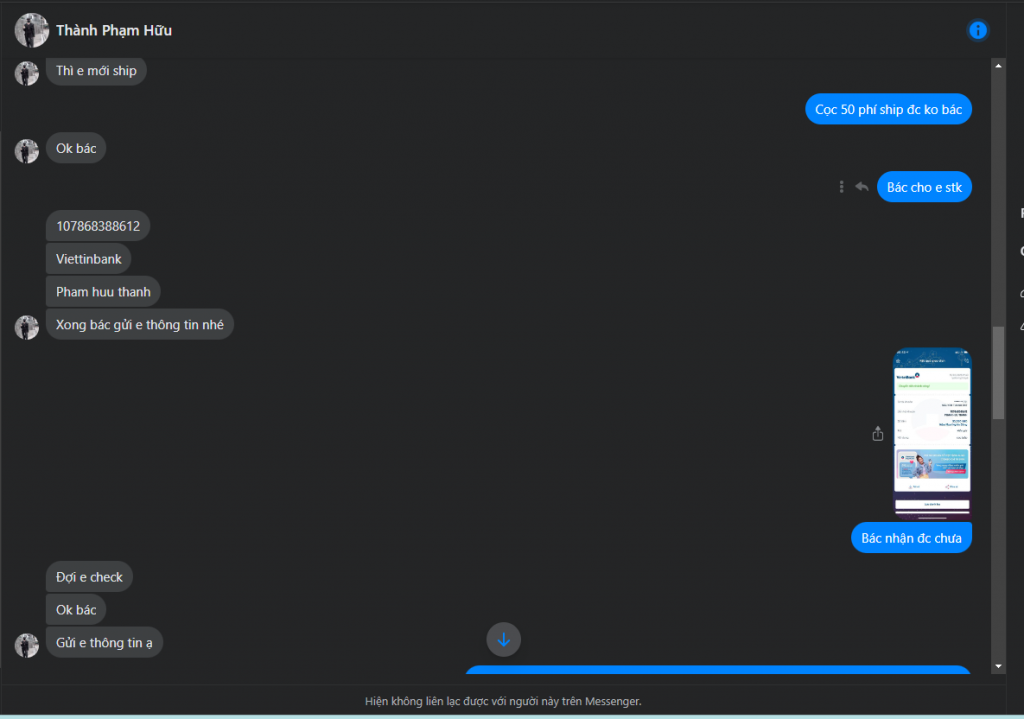This screenshot has height=719, width=1024.
Task: Select the account number message '107868388612'
Action: coord(98,226)
